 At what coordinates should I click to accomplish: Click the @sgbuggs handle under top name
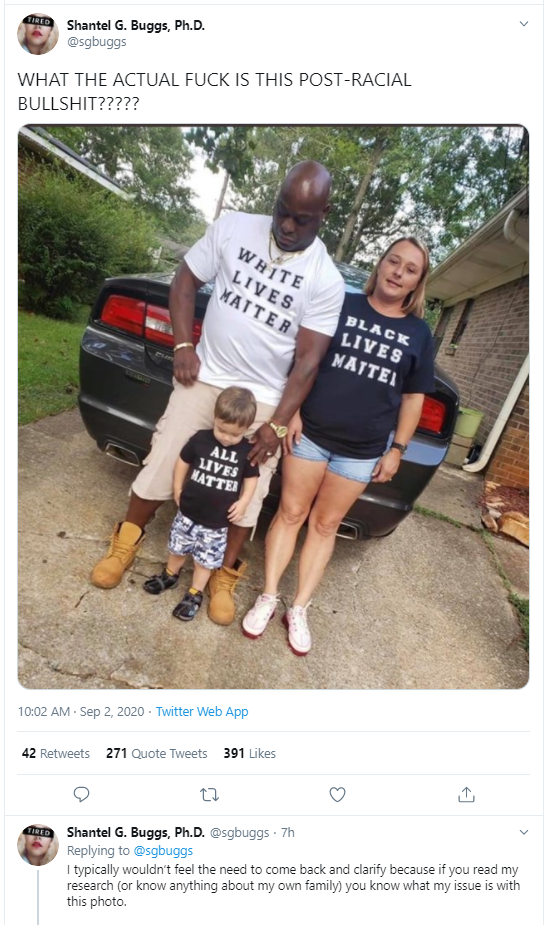(96, 42)
